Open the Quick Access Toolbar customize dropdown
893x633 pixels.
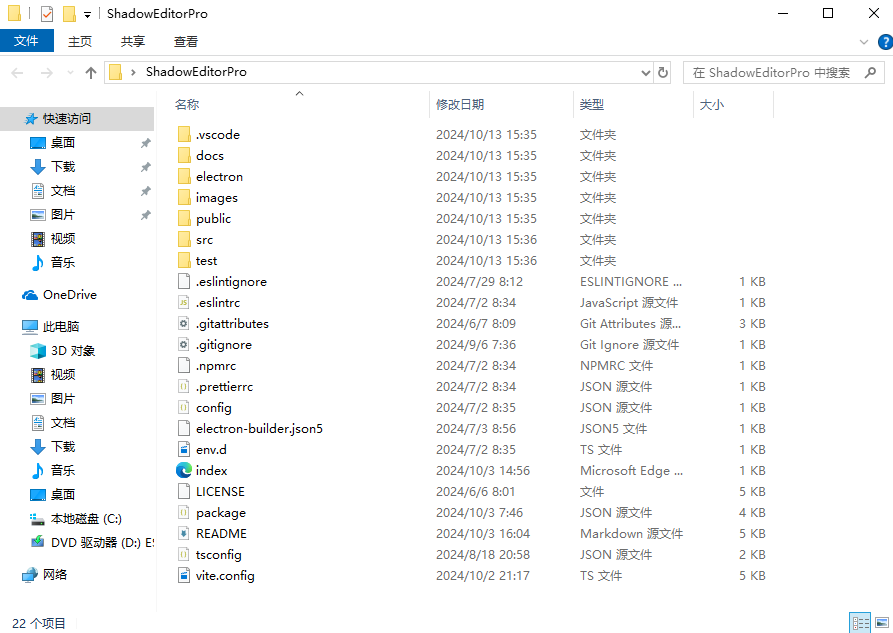pos(88,14)
